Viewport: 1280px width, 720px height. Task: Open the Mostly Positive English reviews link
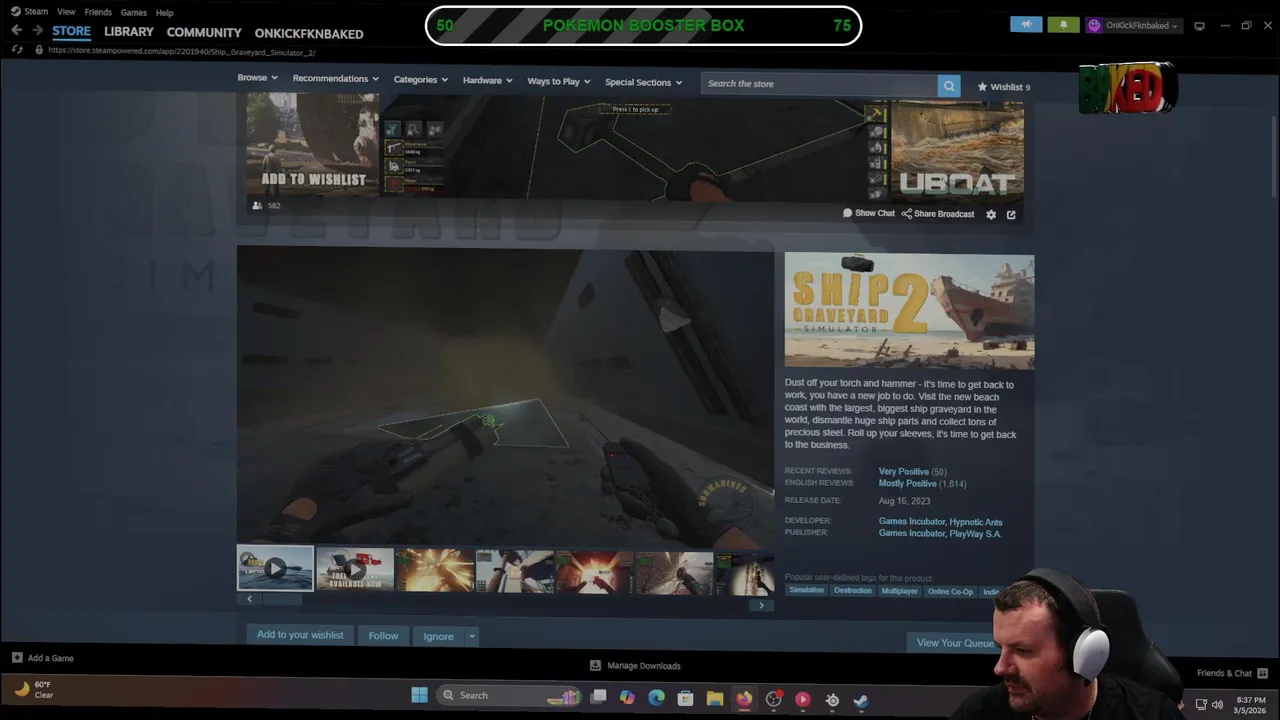click(x=907, y=484)
